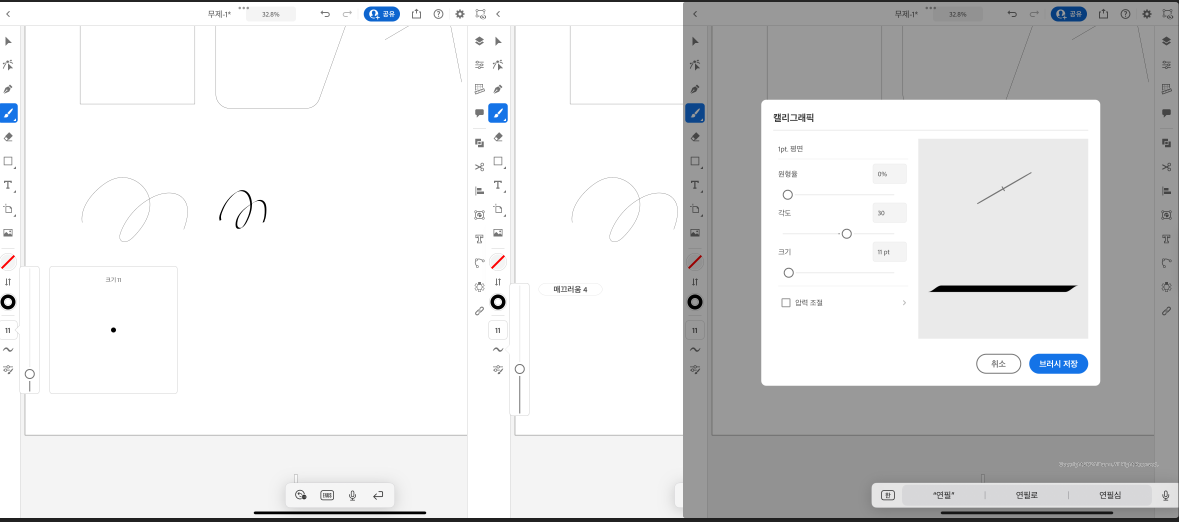
Task: Open the Comments bubble icon in the middle screenshot
Action: tap(480, 113)
